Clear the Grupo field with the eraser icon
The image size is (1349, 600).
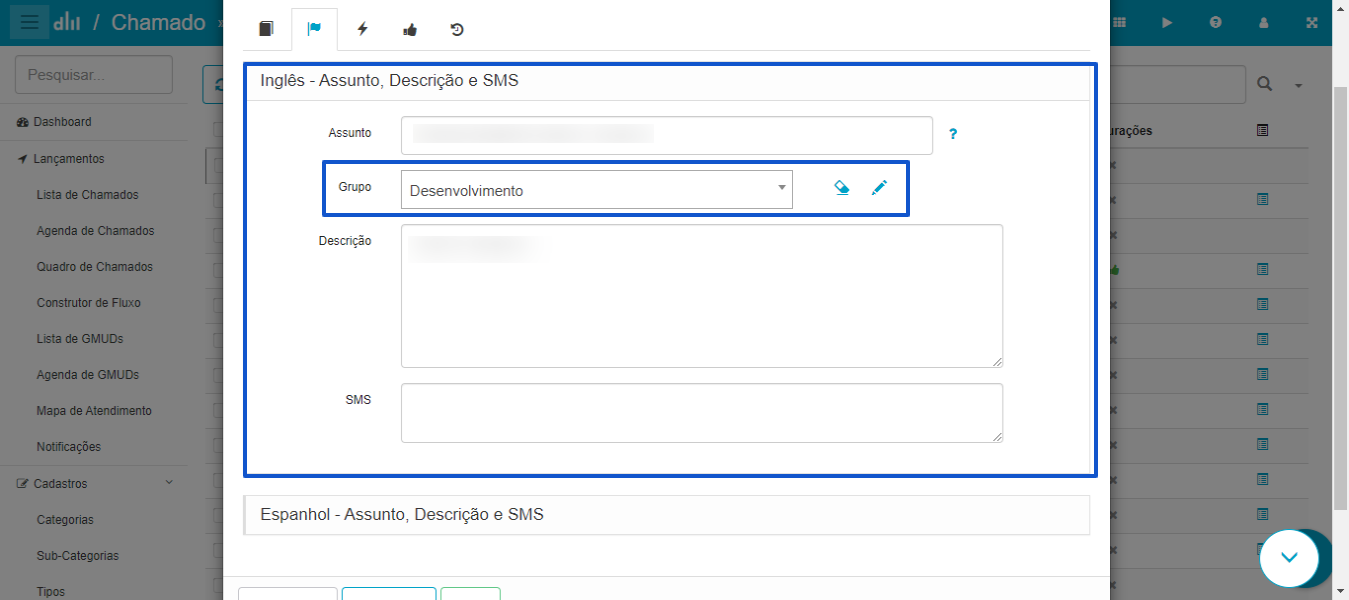842,188
